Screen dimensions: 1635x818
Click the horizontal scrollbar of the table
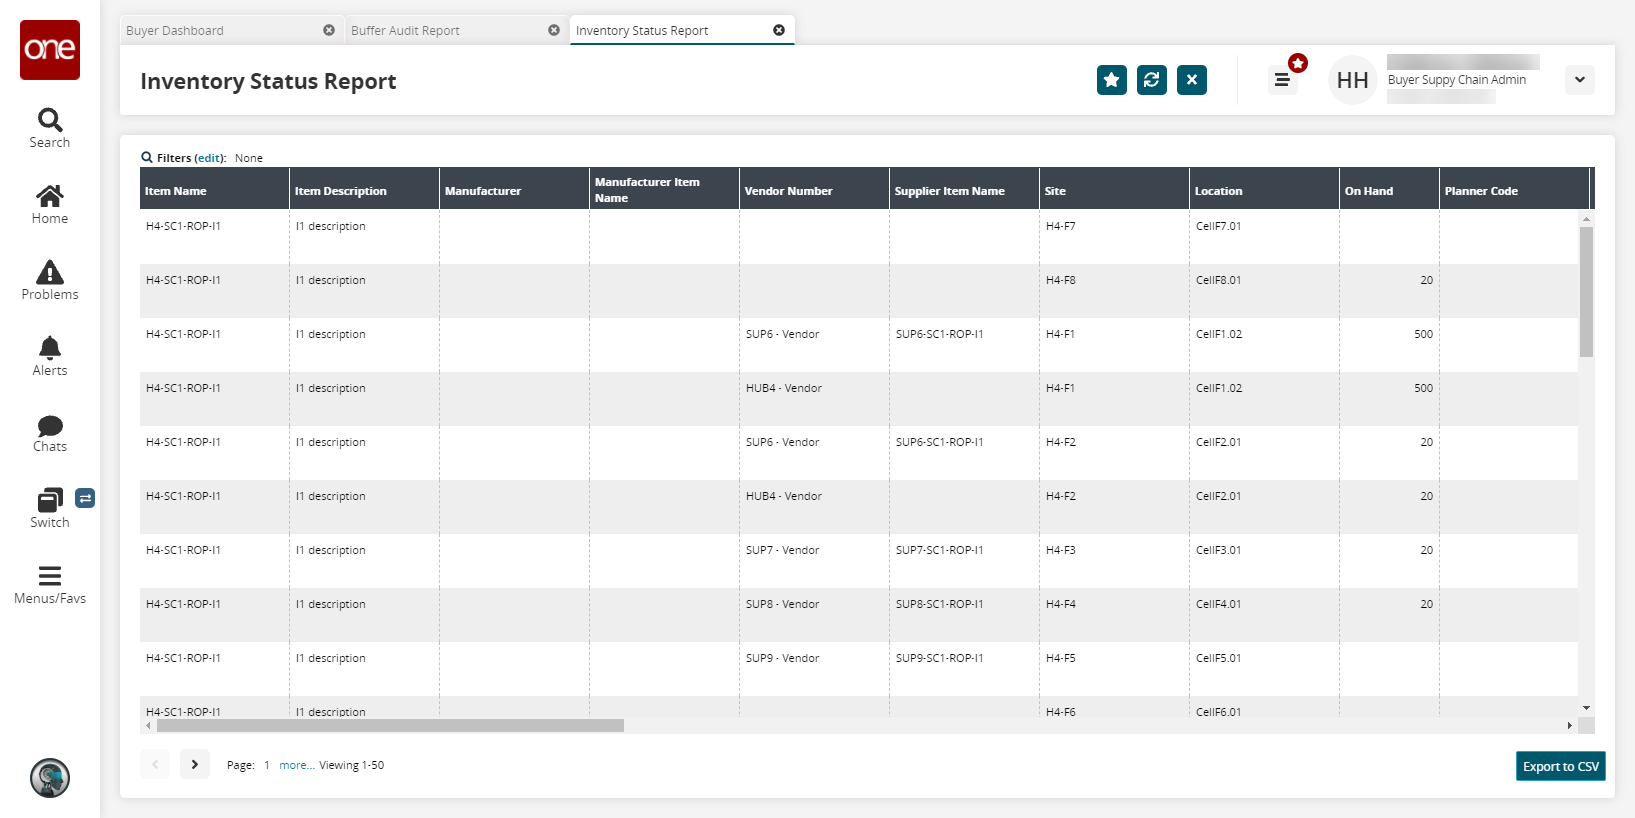(x=390, y=726)
